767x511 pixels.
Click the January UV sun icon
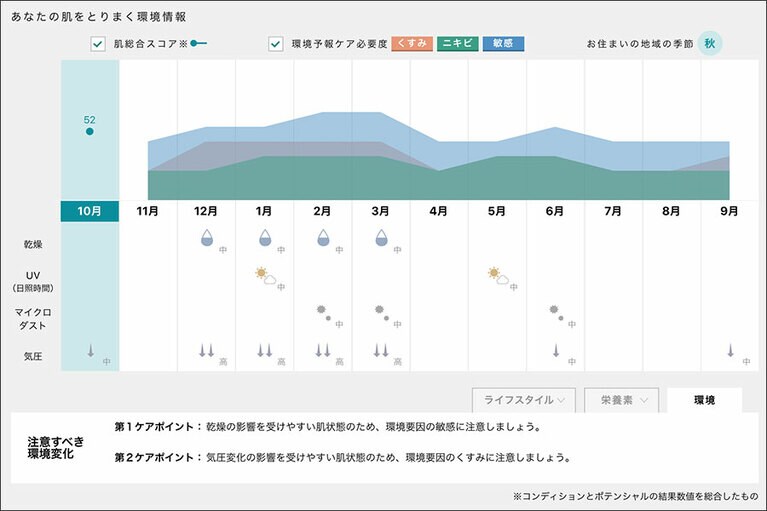(266, 276)
